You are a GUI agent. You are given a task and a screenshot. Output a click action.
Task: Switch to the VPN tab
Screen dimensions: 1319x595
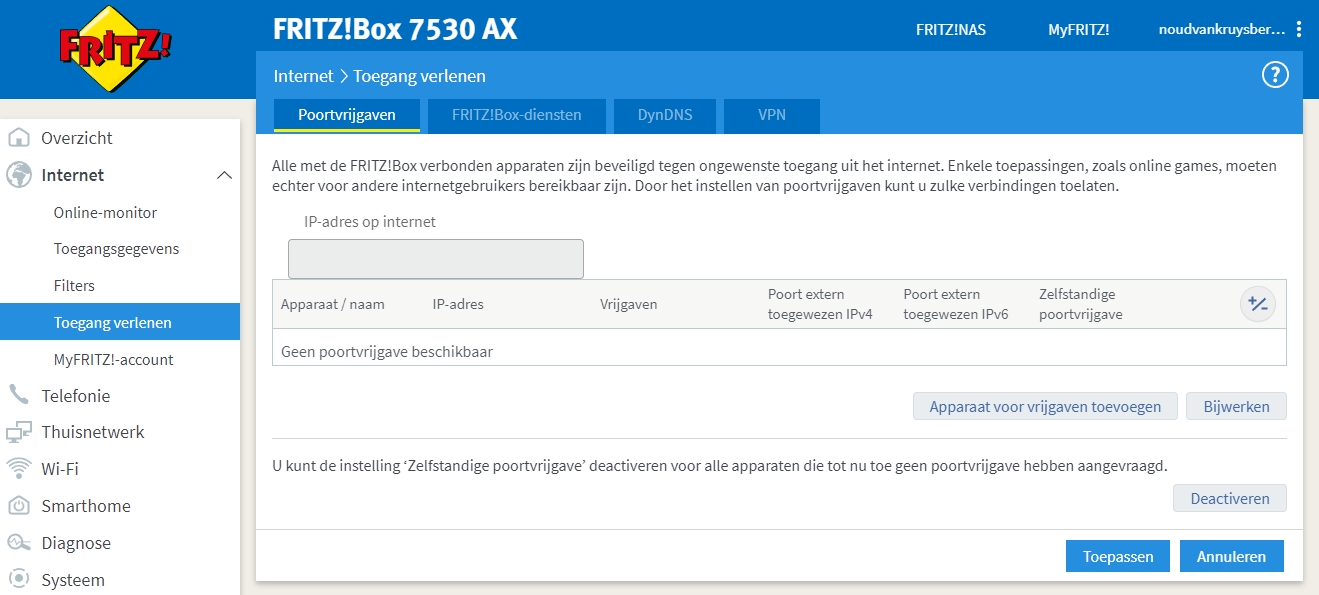[771, 115]
